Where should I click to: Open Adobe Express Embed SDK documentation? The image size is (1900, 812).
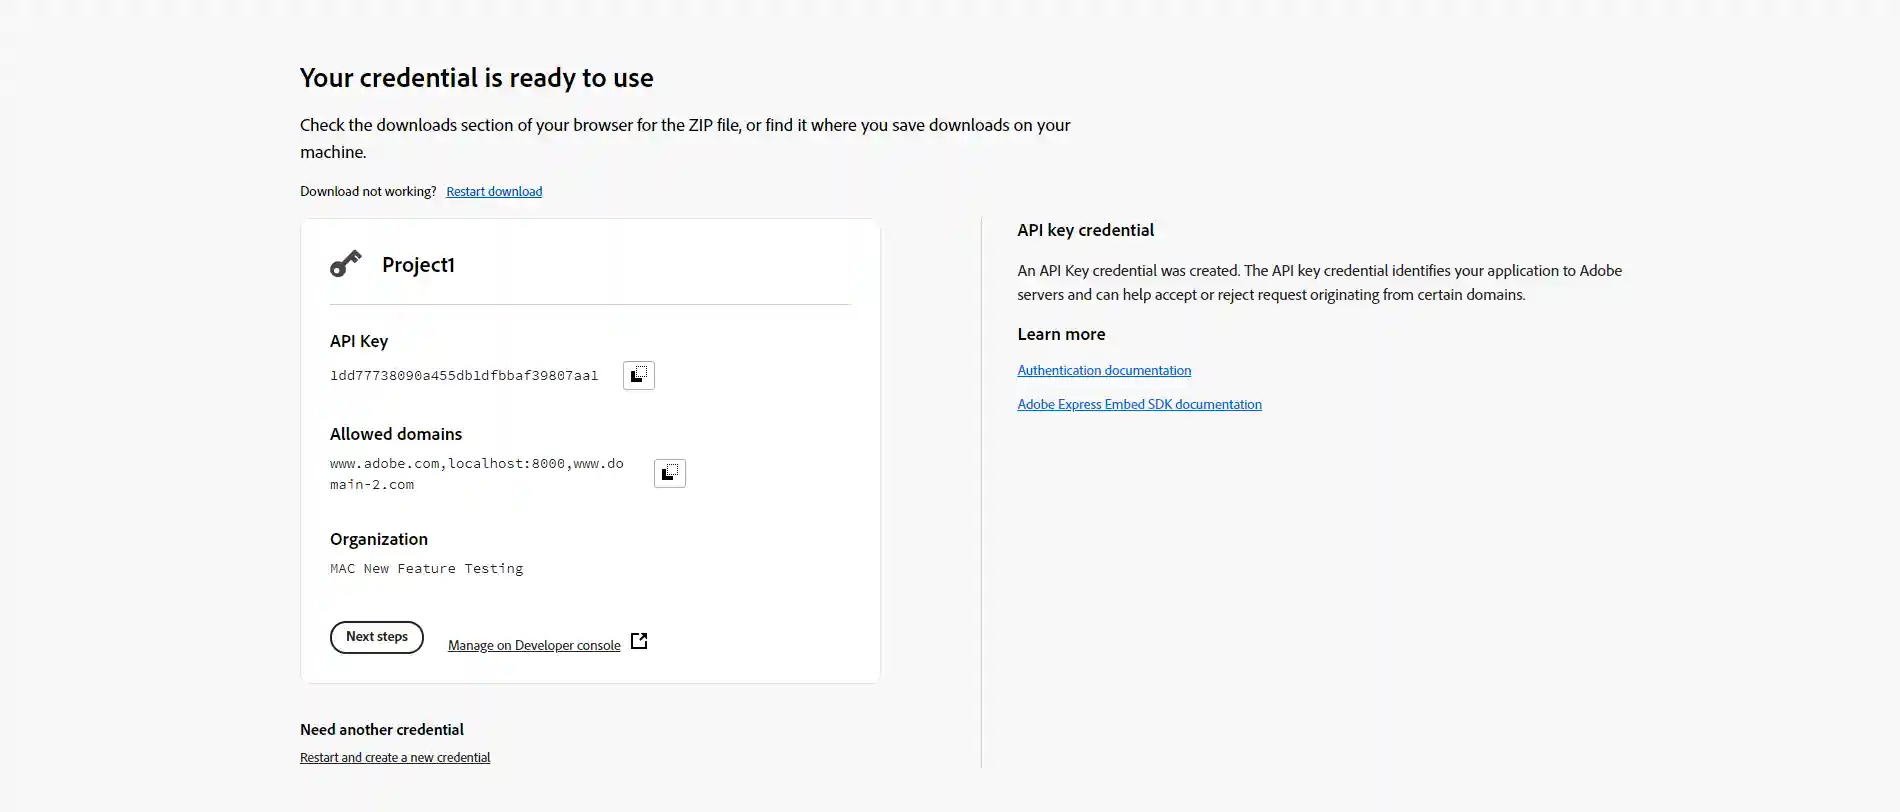click(1139, 404)
